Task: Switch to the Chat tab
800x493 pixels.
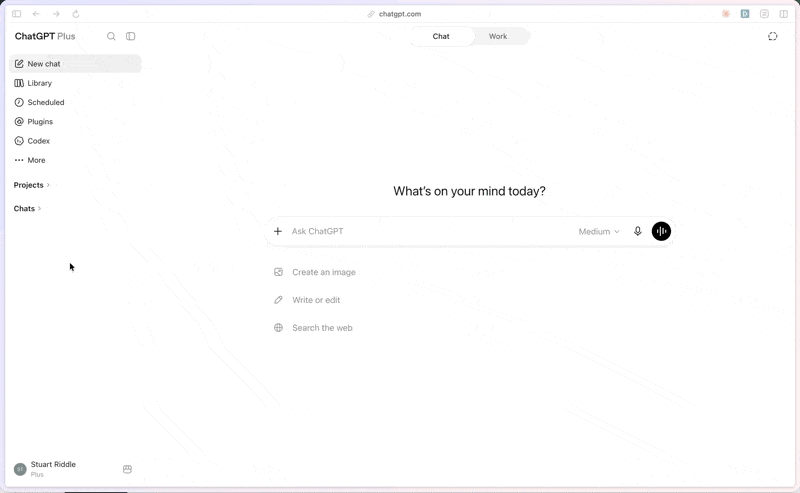Action: click(x=441, y=36)
